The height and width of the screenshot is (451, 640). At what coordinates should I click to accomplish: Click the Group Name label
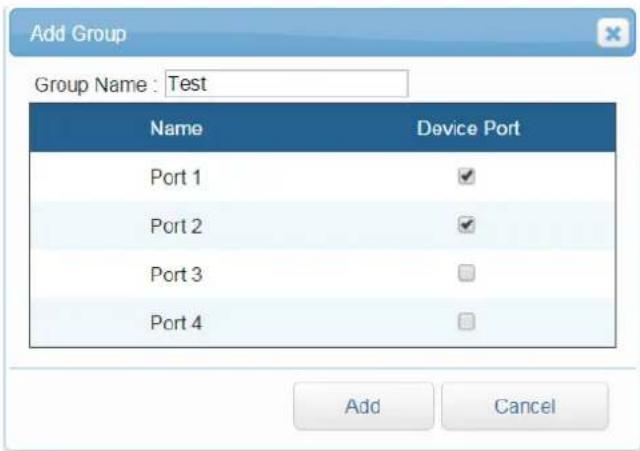(x=96, y=85)
